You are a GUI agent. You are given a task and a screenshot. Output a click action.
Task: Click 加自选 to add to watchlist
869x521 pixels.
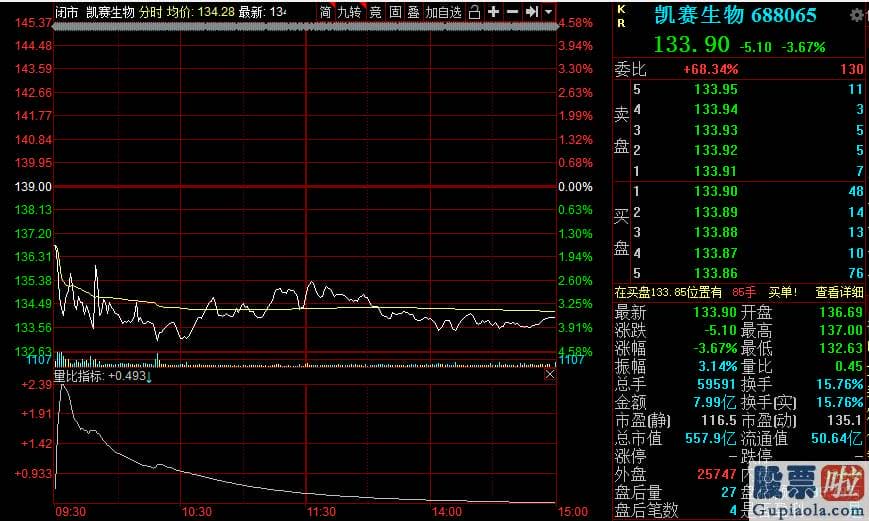[x=443, y=12]
